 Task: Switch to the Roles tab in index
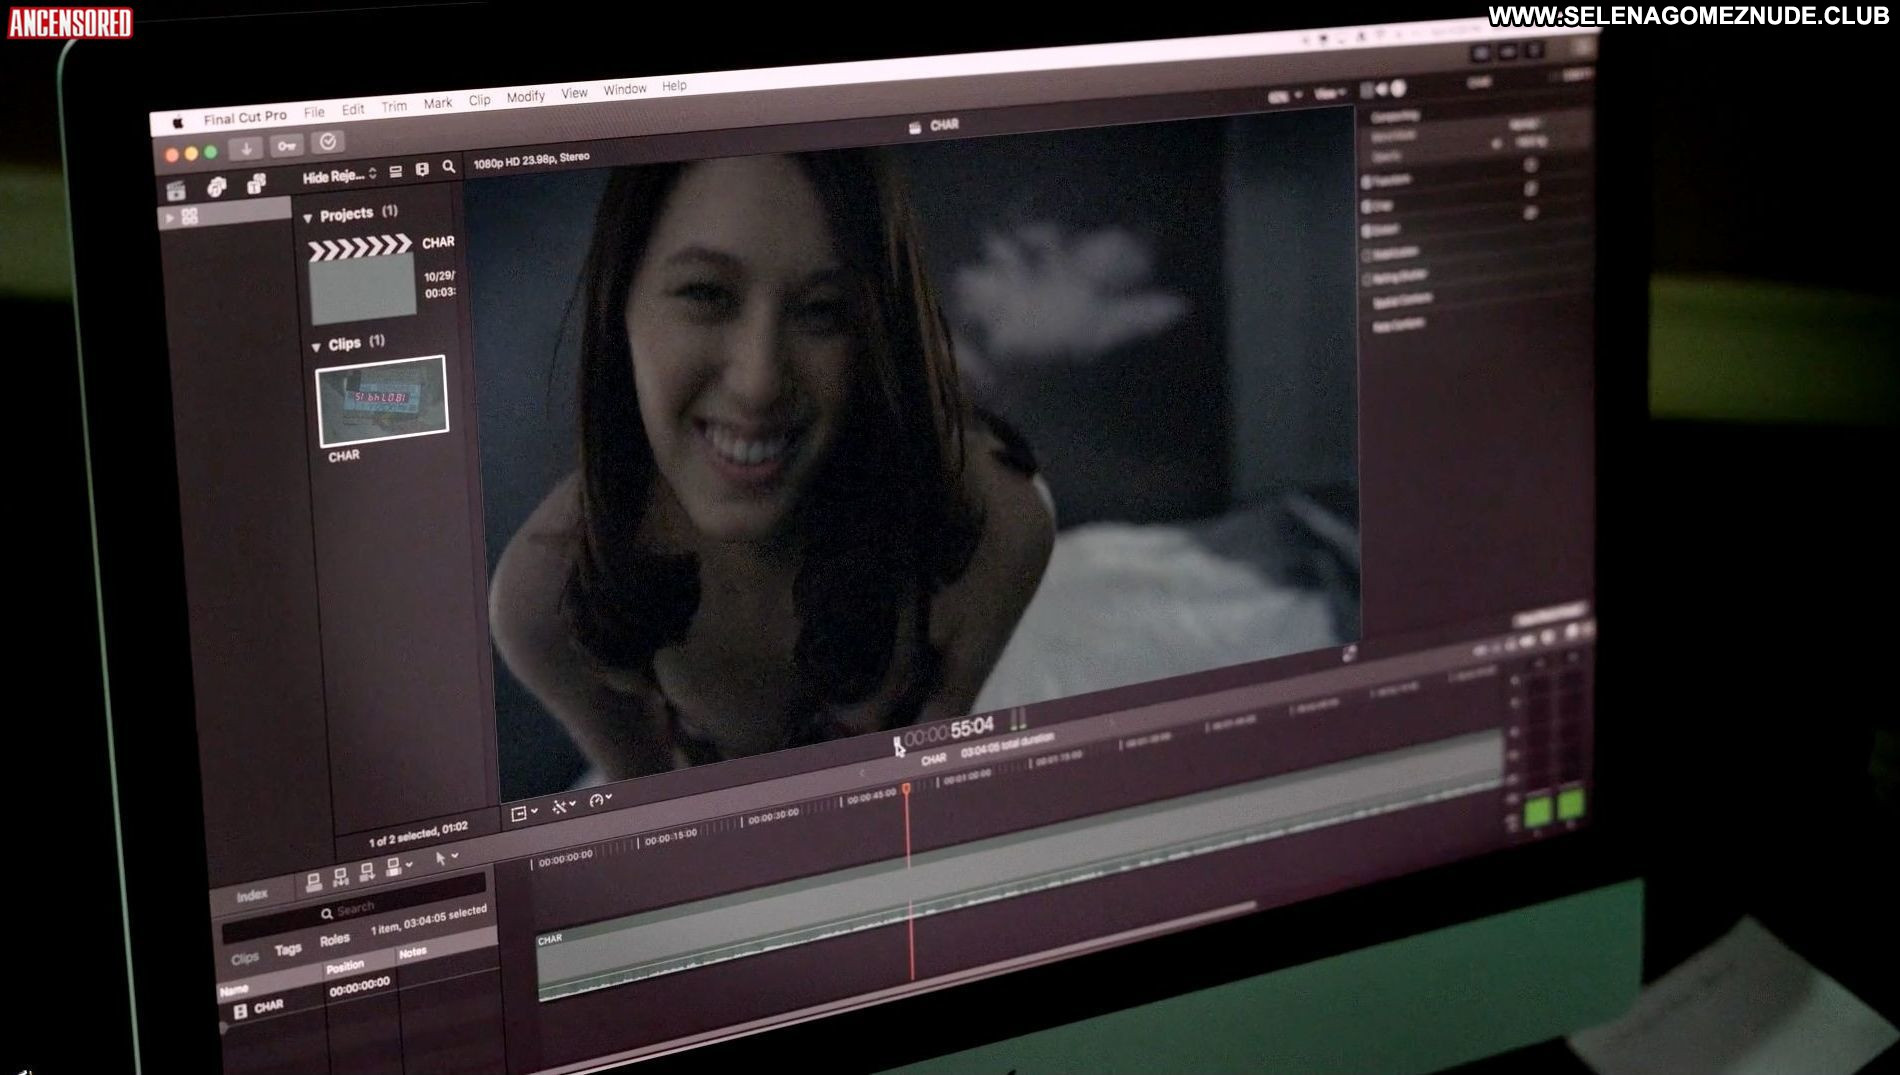(335, 940)
